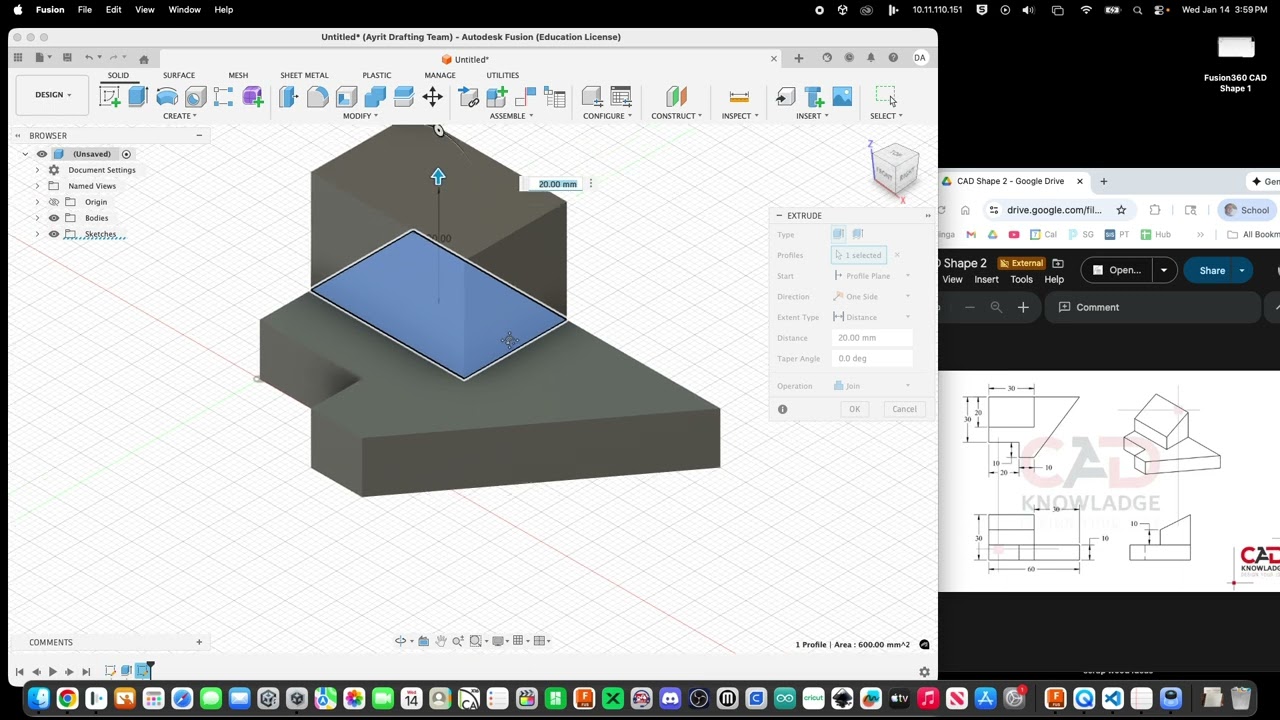Toggle visibility of the Unsaved root component
1280x720 pixels.
pyautogui.click(x=42, y=154)
